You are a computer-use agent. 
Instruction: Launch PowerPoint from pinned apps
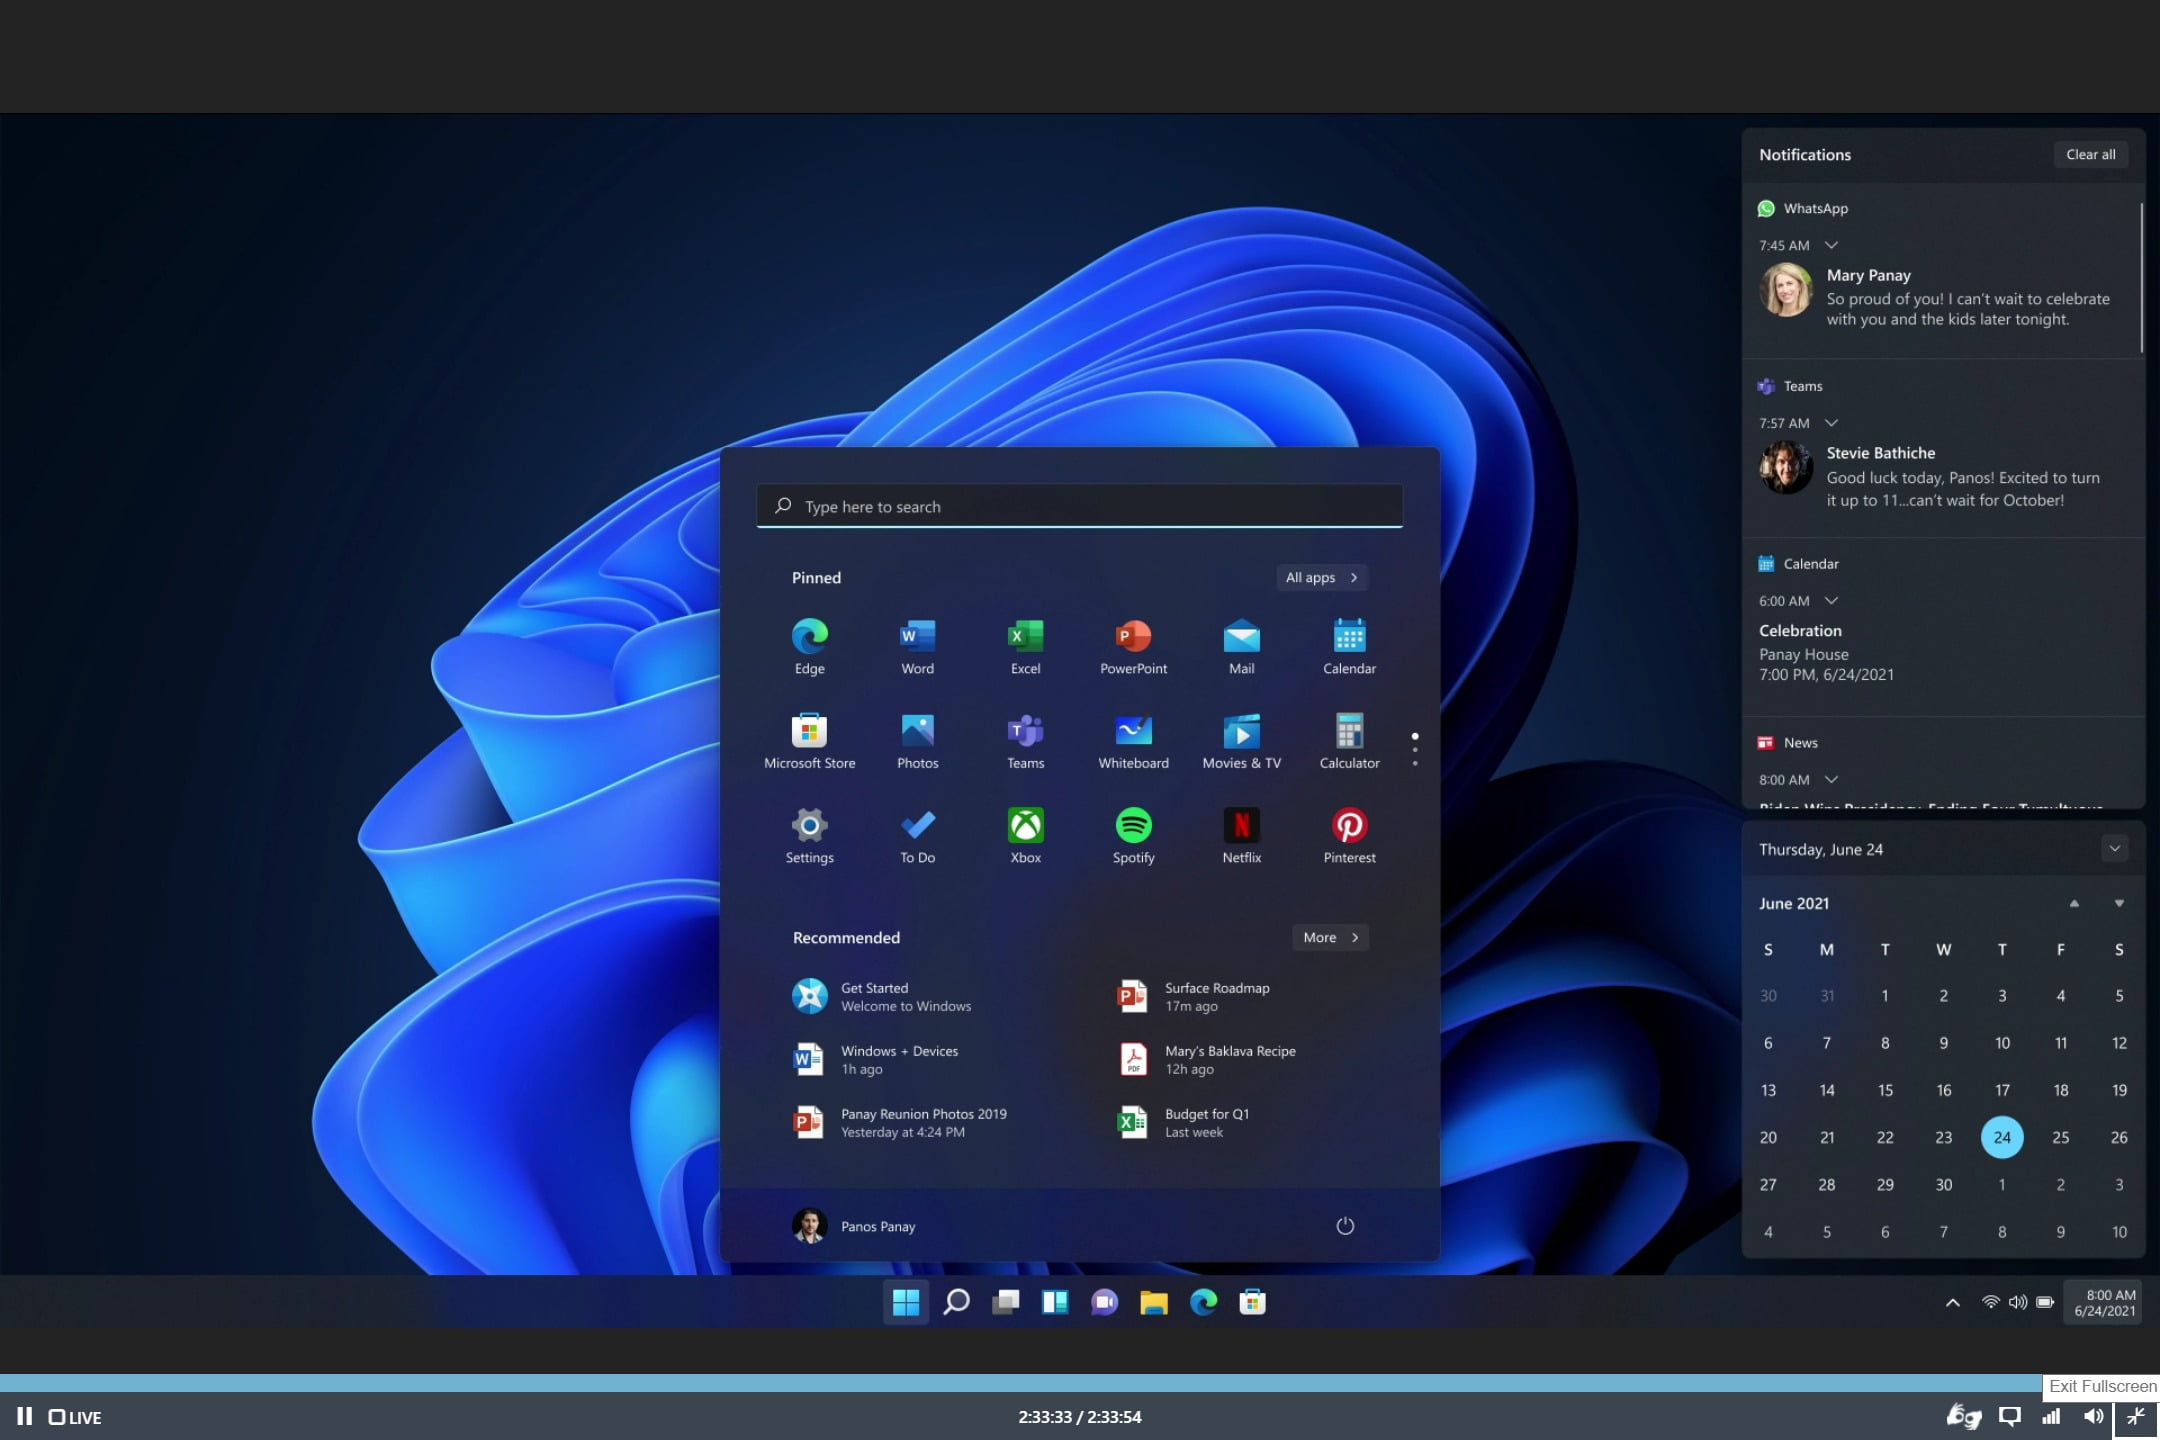[x=1133, y=647]
